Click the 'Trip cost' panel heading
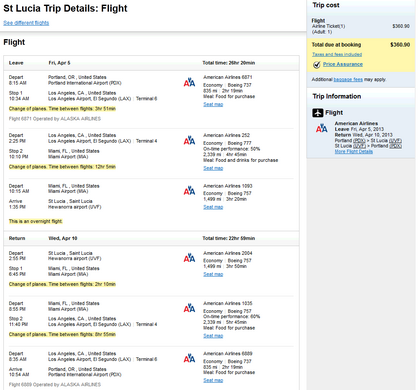This screenshot has width=419, height=390. coord(326,5)
